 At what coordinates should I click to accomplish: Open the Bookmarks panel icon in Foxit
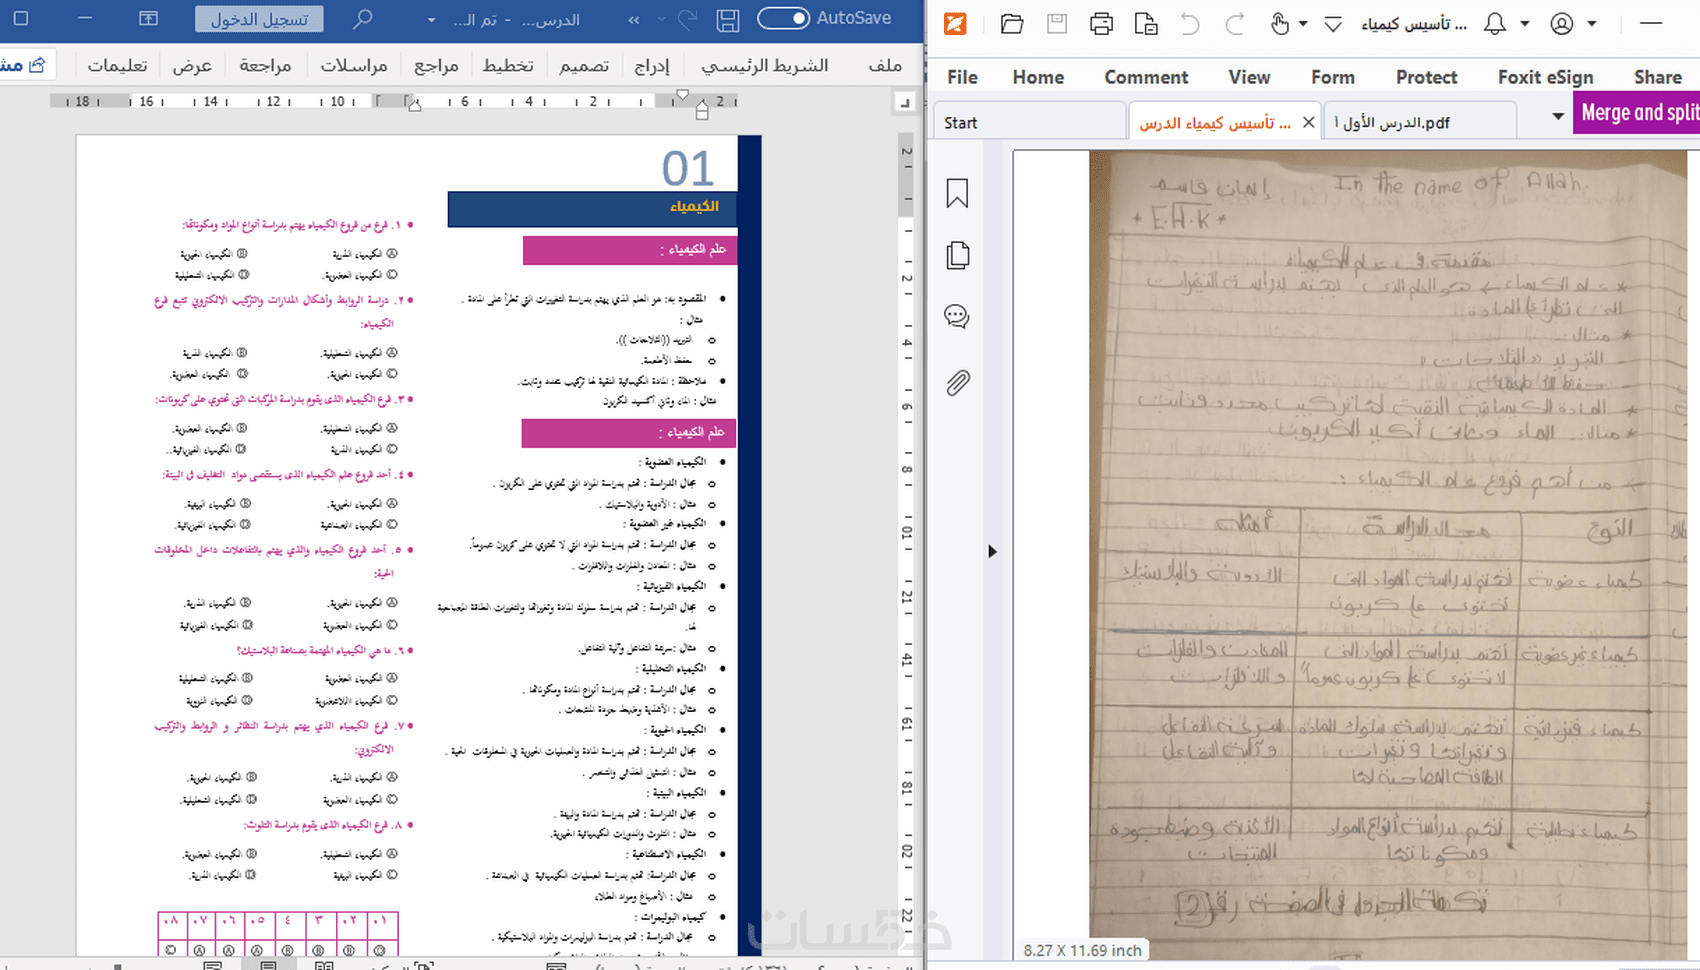[957, 193]
